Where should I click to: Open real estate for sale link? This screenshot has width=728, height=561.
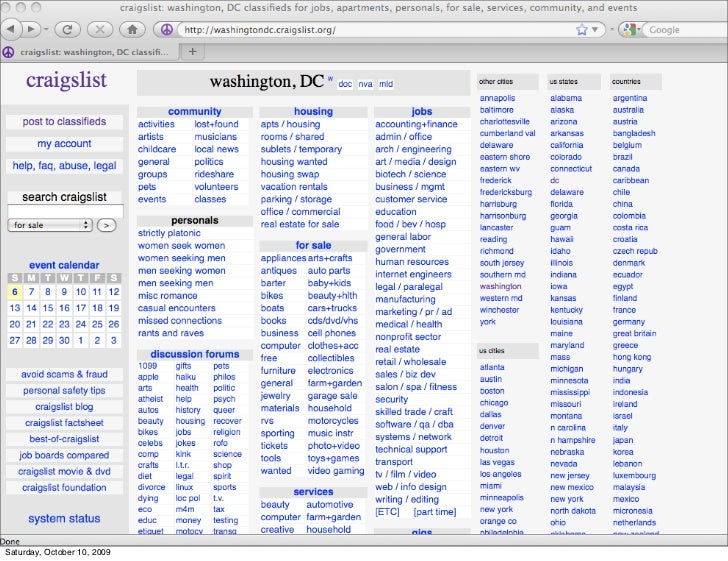[300, 224]
